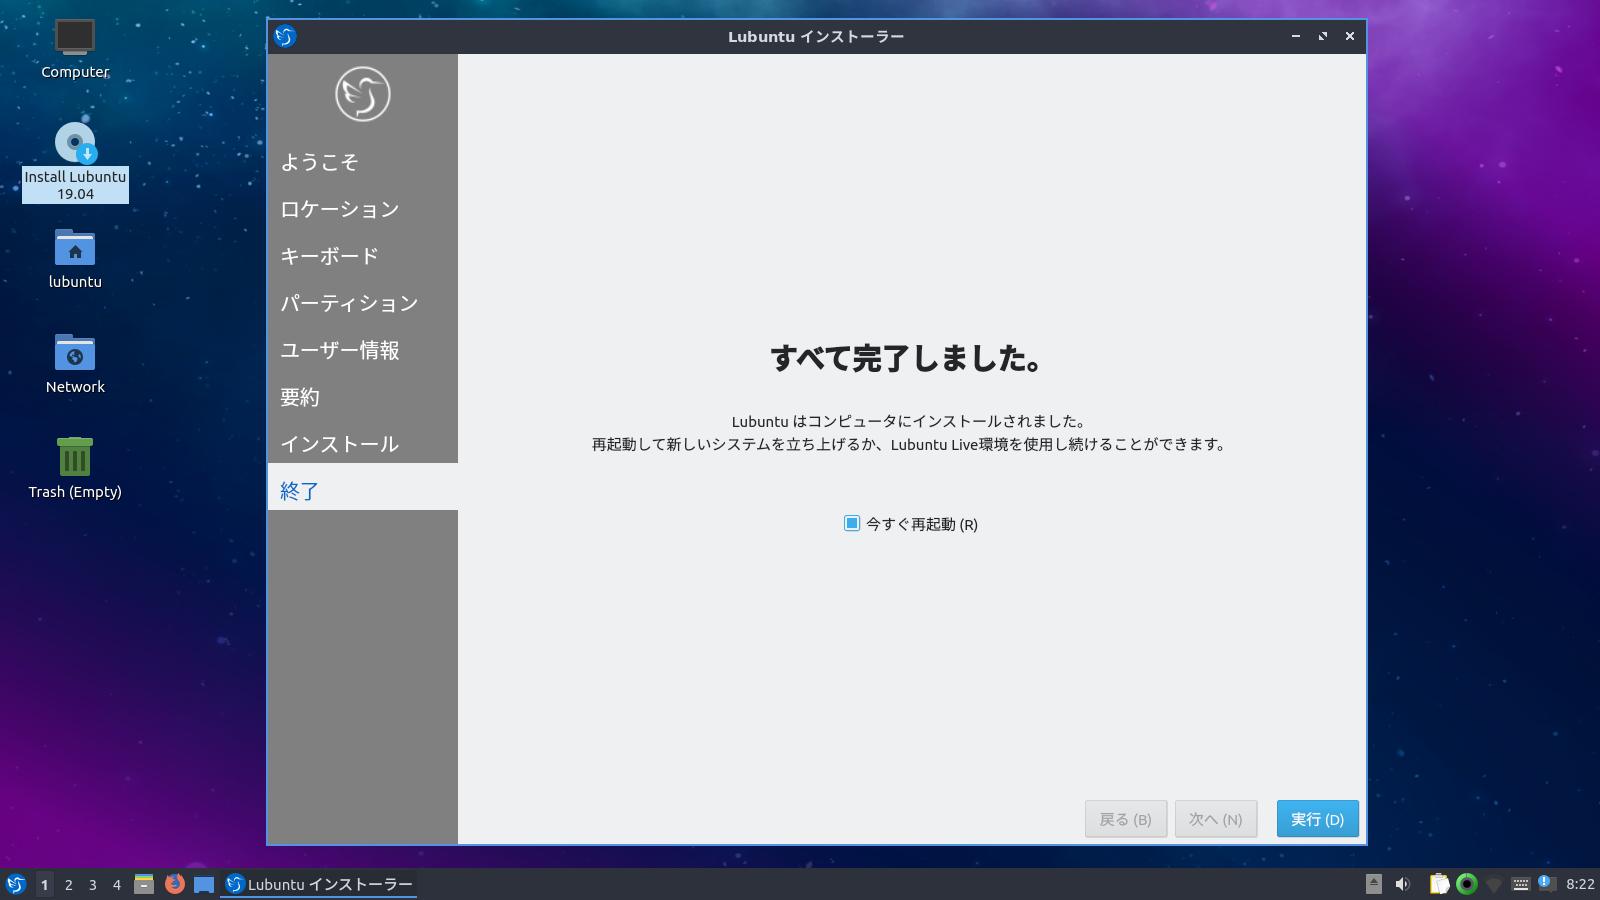Switch to workspace 3

[92, 884]
